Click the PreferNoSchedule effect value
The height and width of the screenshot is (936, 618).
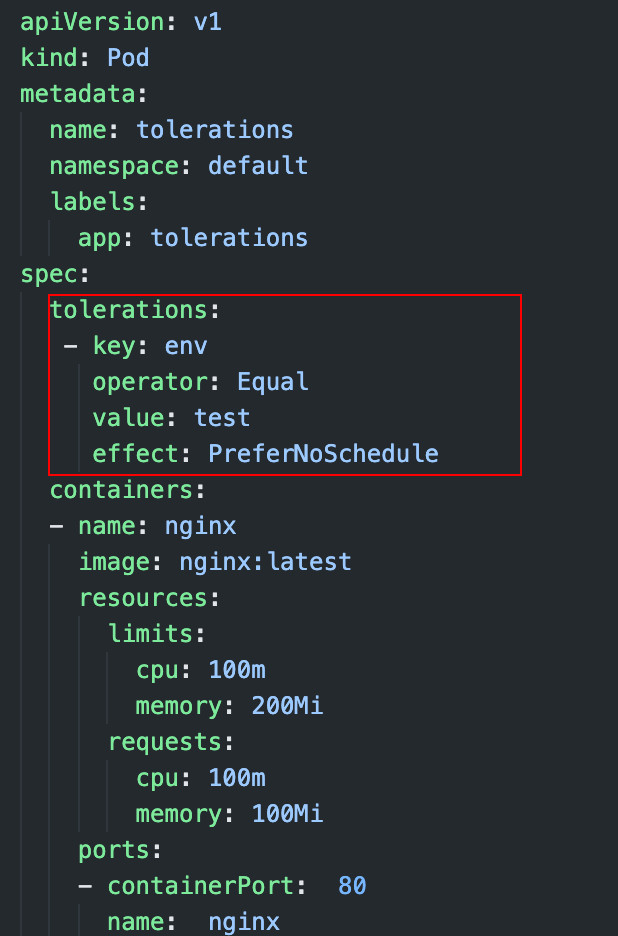coord(324,454)
